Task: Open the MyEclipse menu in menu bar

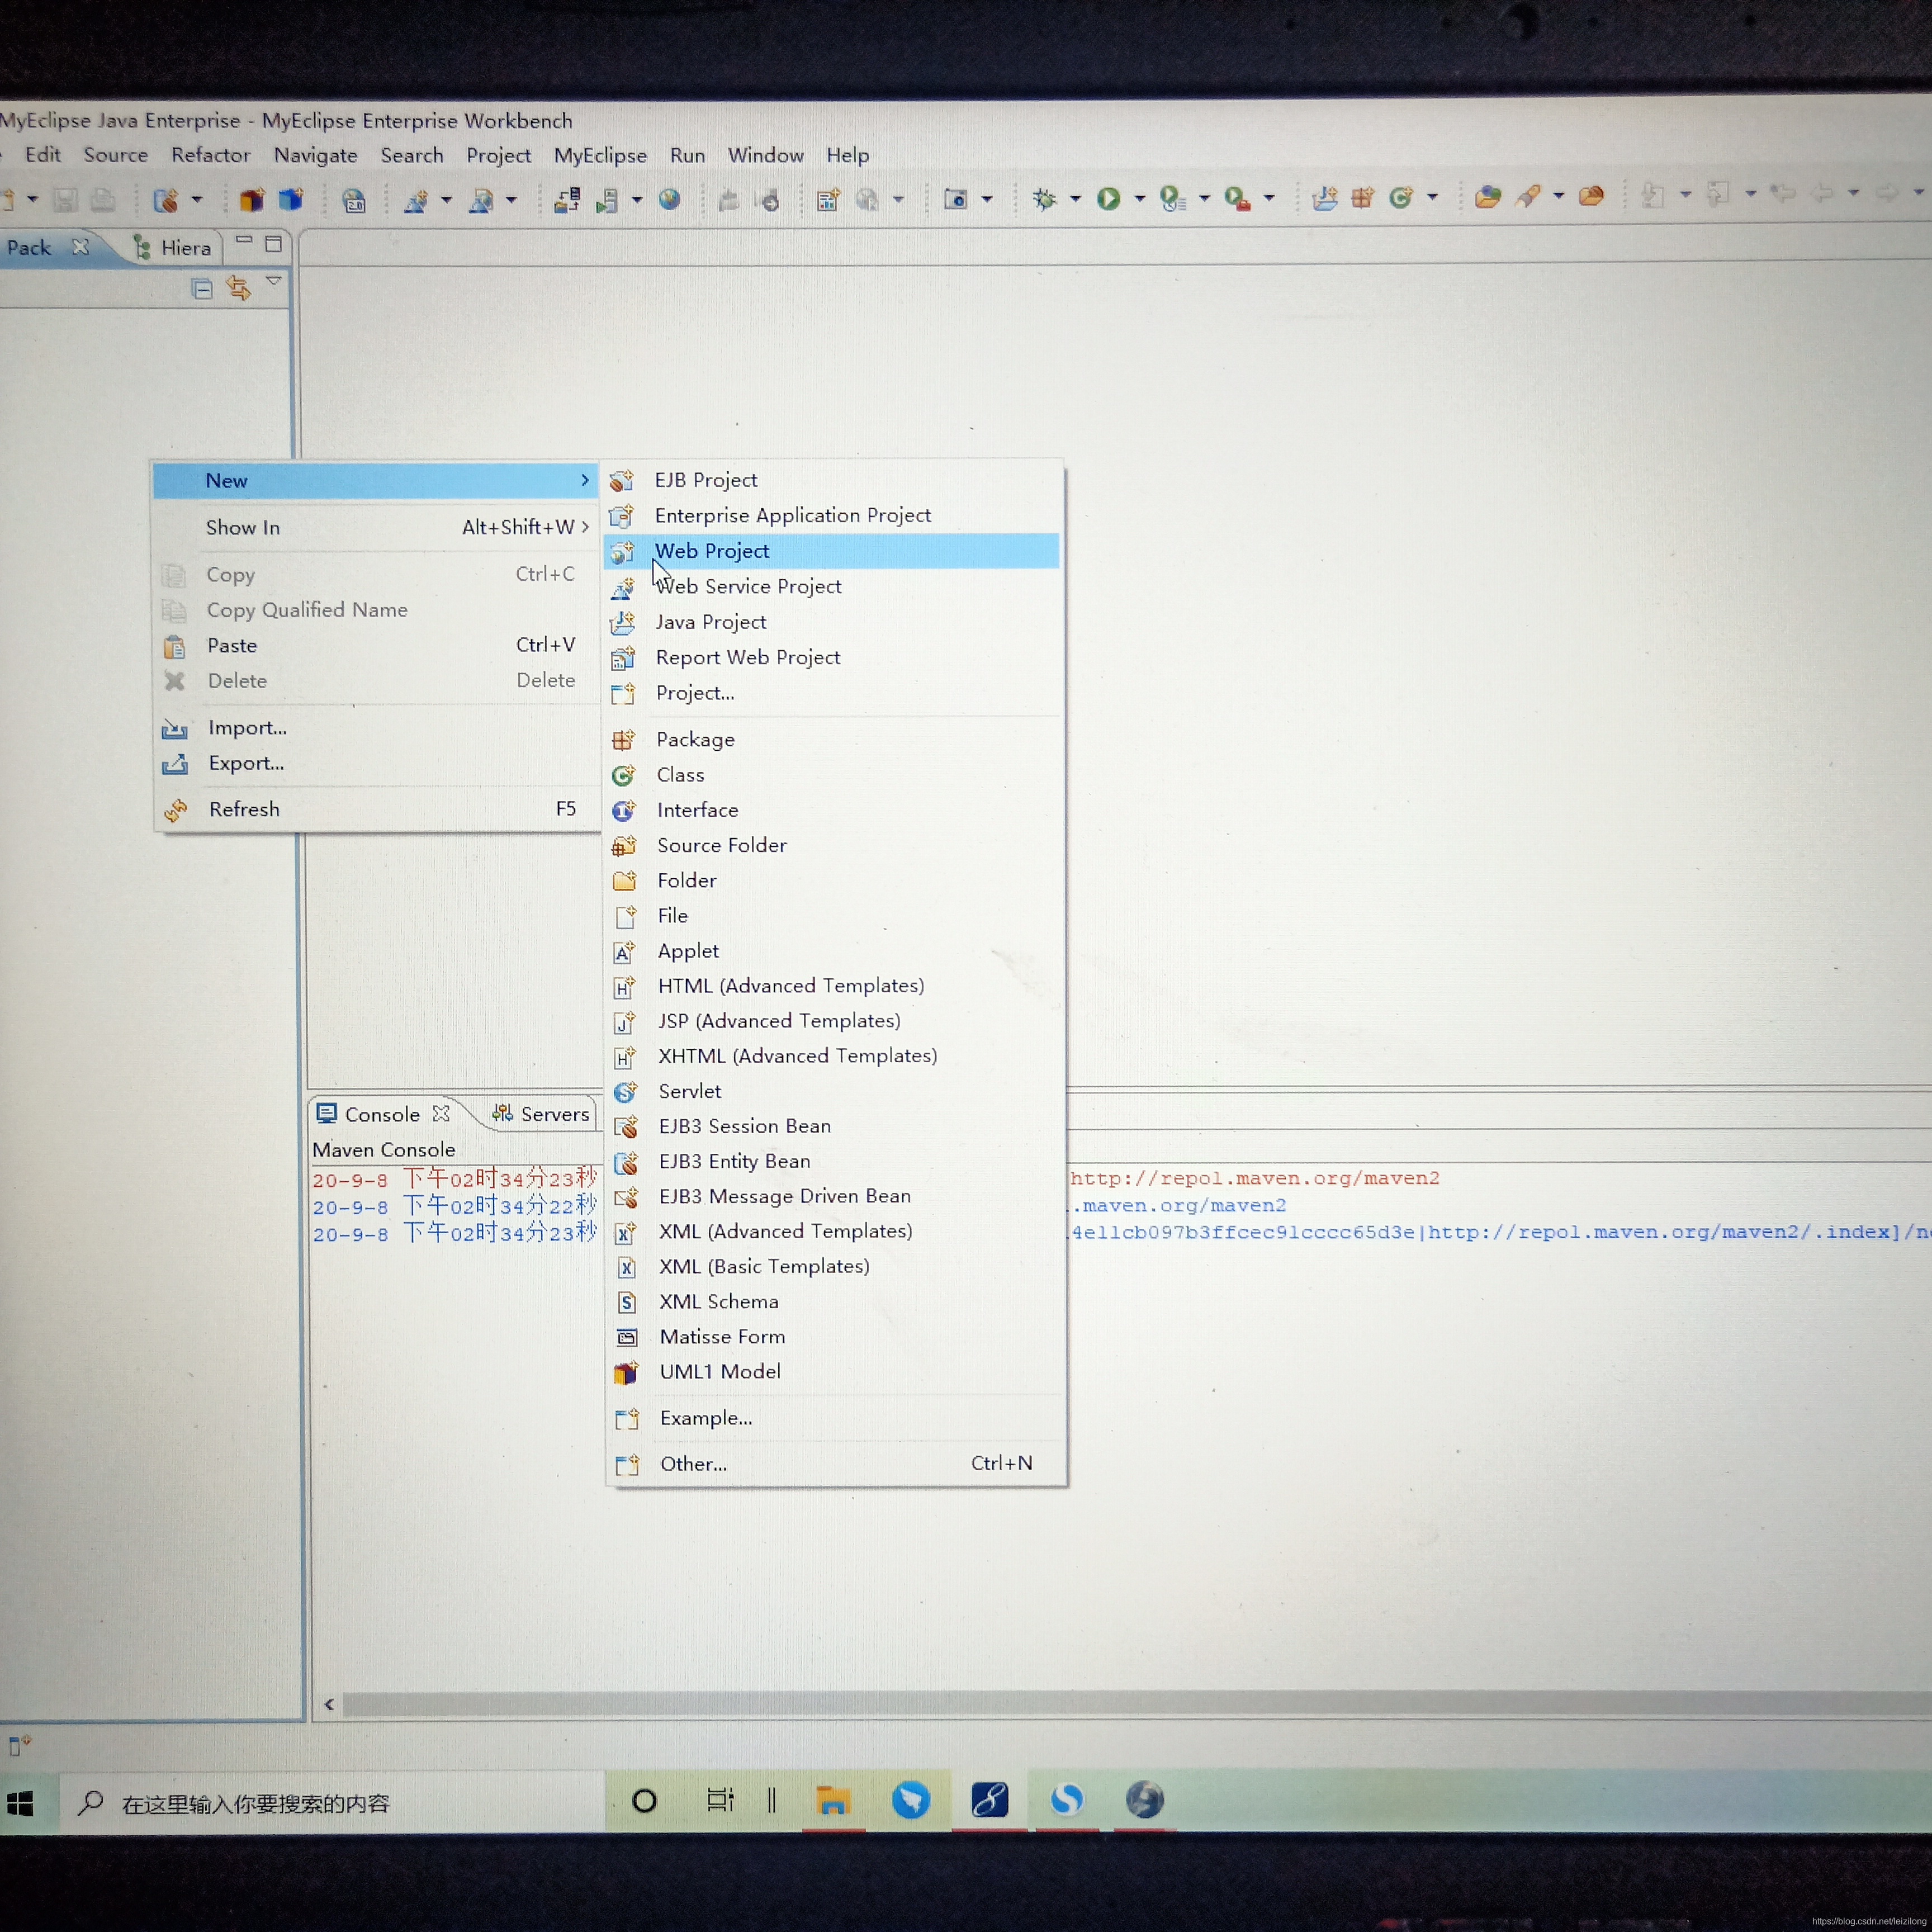Action: point(600,155)
